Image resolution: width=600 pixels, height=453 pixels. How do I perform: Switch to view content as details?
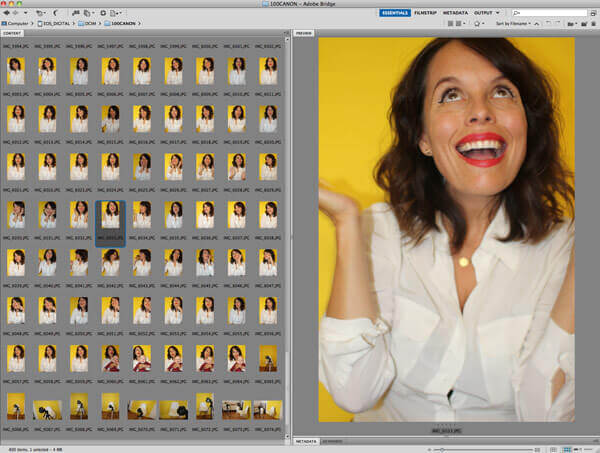coord(577,450)
